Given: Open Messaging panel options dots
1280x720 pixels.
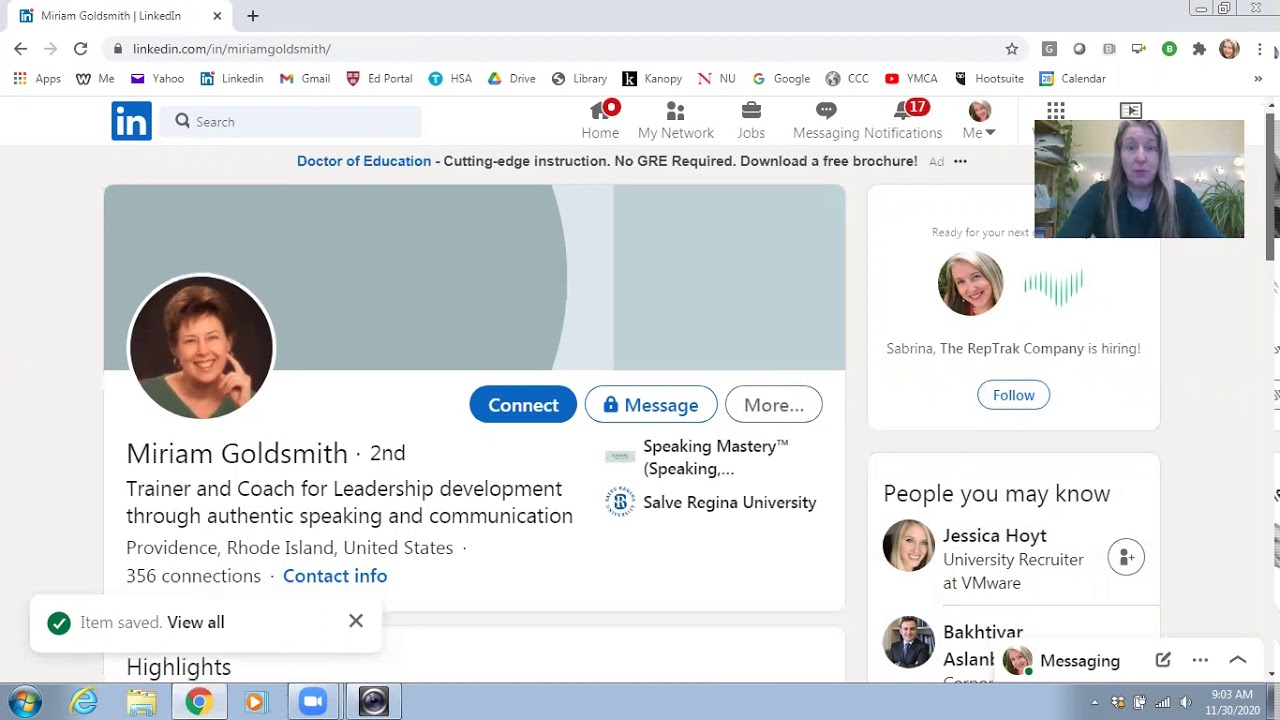Looking at the screenshot, I should tap(1200, 660).
